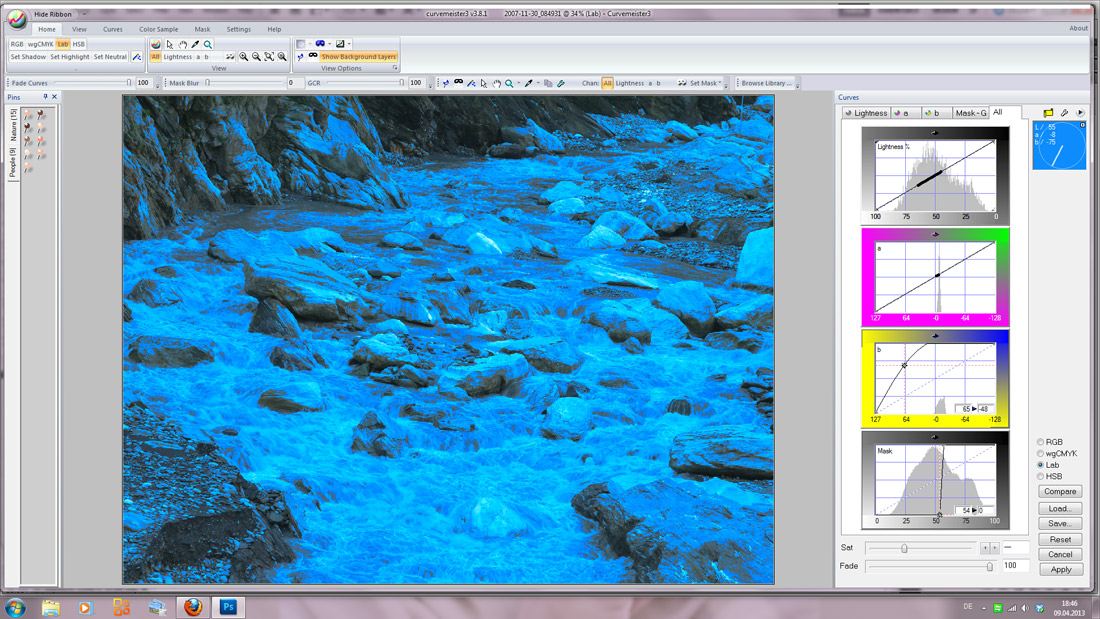The image size is (1100, 619).
Task: Click the colorful curve icon in View group
Action: (x=156, y=44)
